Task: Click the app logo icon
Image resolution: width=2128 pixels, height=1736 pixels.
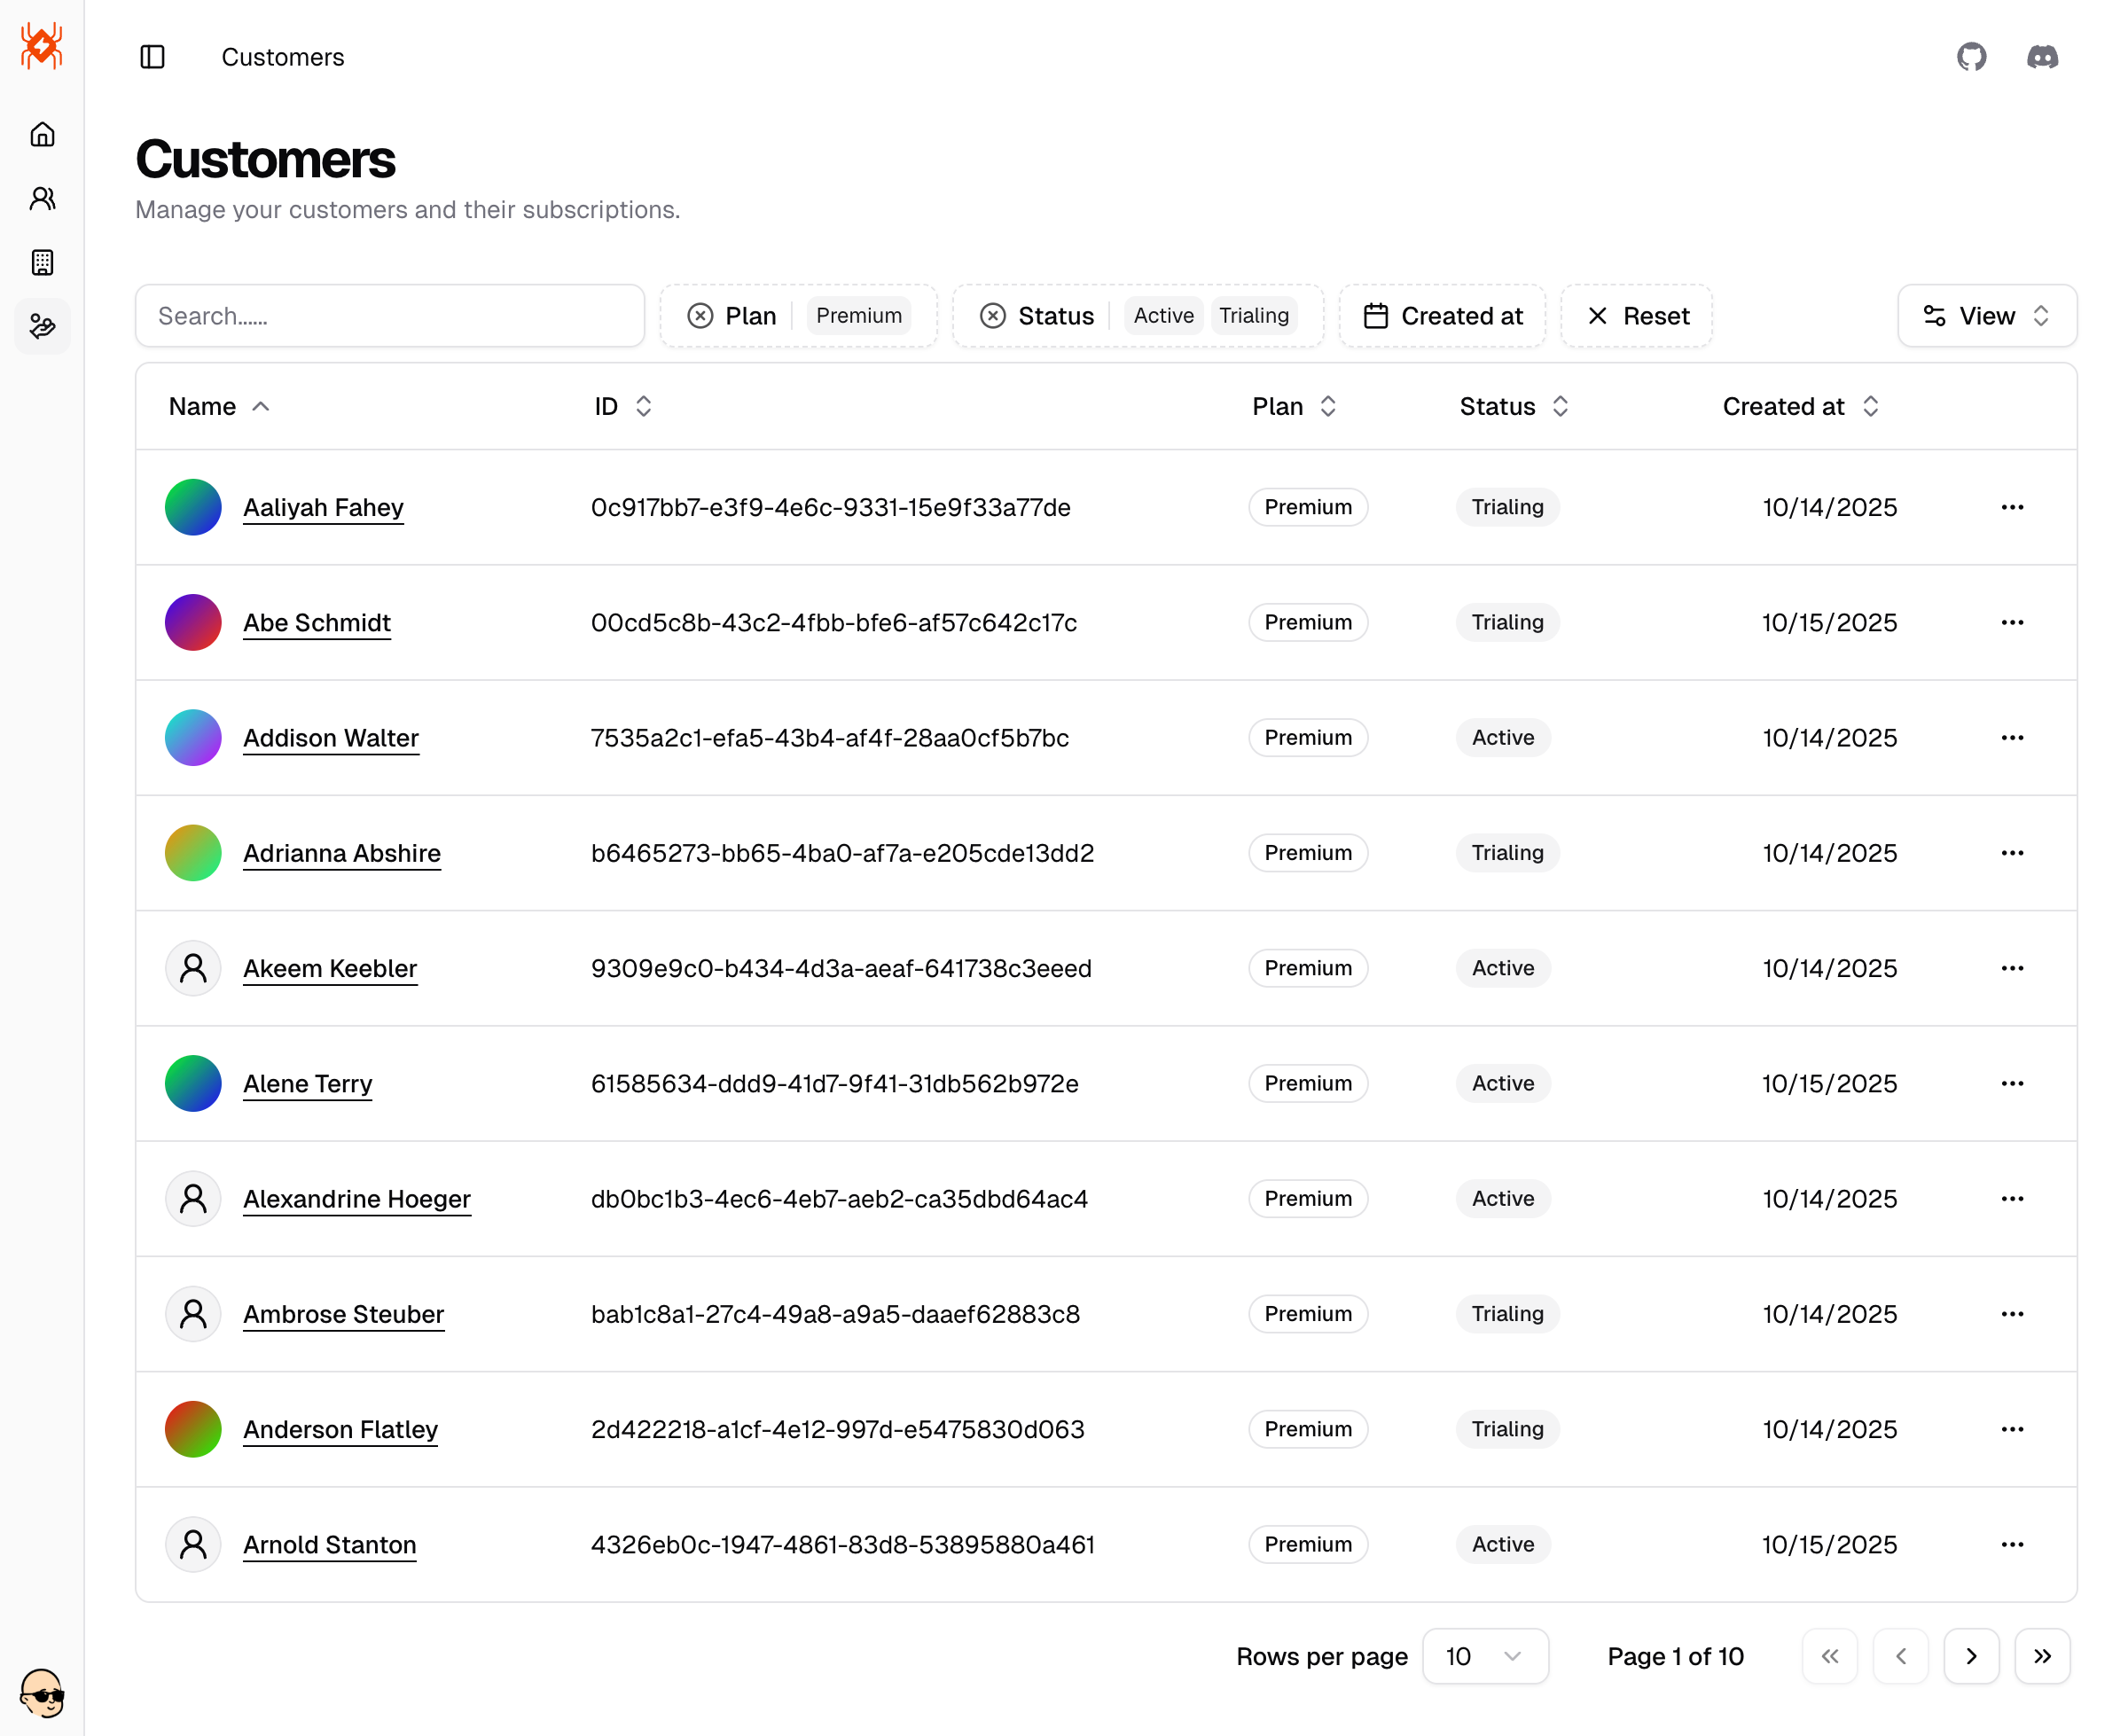Action: pos(42,46)
